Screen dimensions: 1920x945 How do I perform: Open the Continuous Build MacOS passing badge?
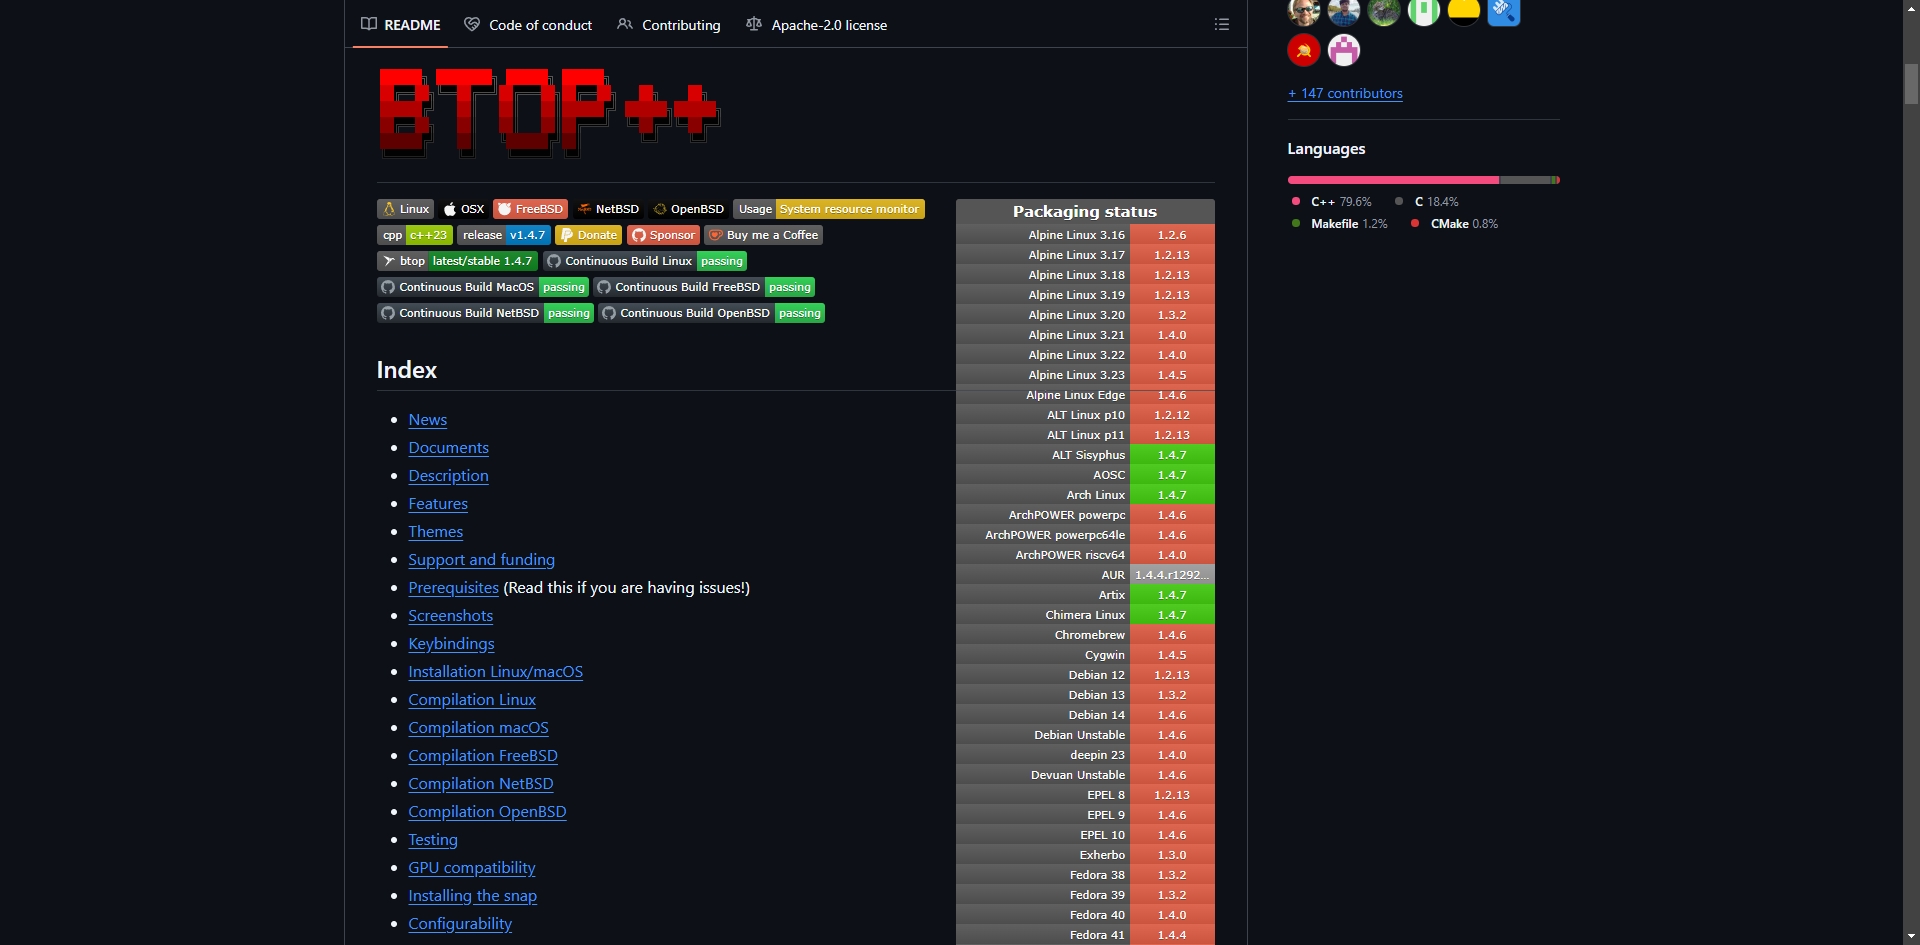pos(483,287)
